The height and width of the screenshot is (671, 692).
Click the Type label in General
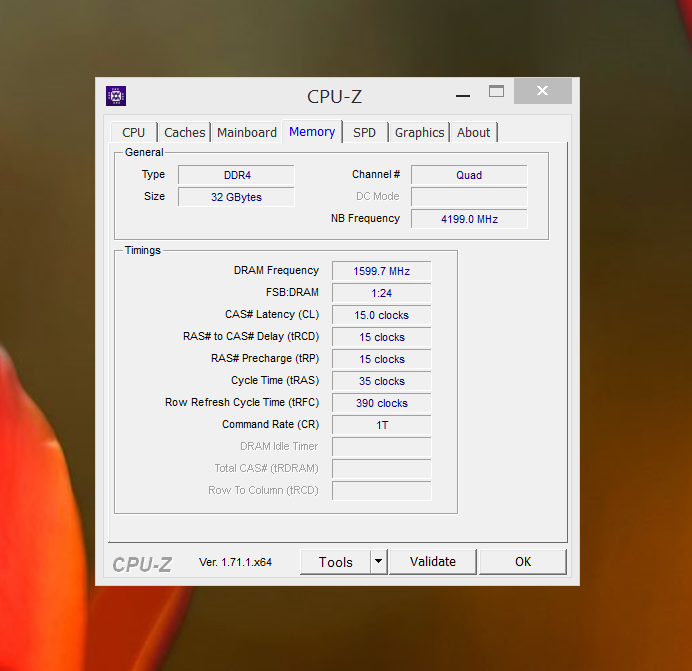coord(153,174)
